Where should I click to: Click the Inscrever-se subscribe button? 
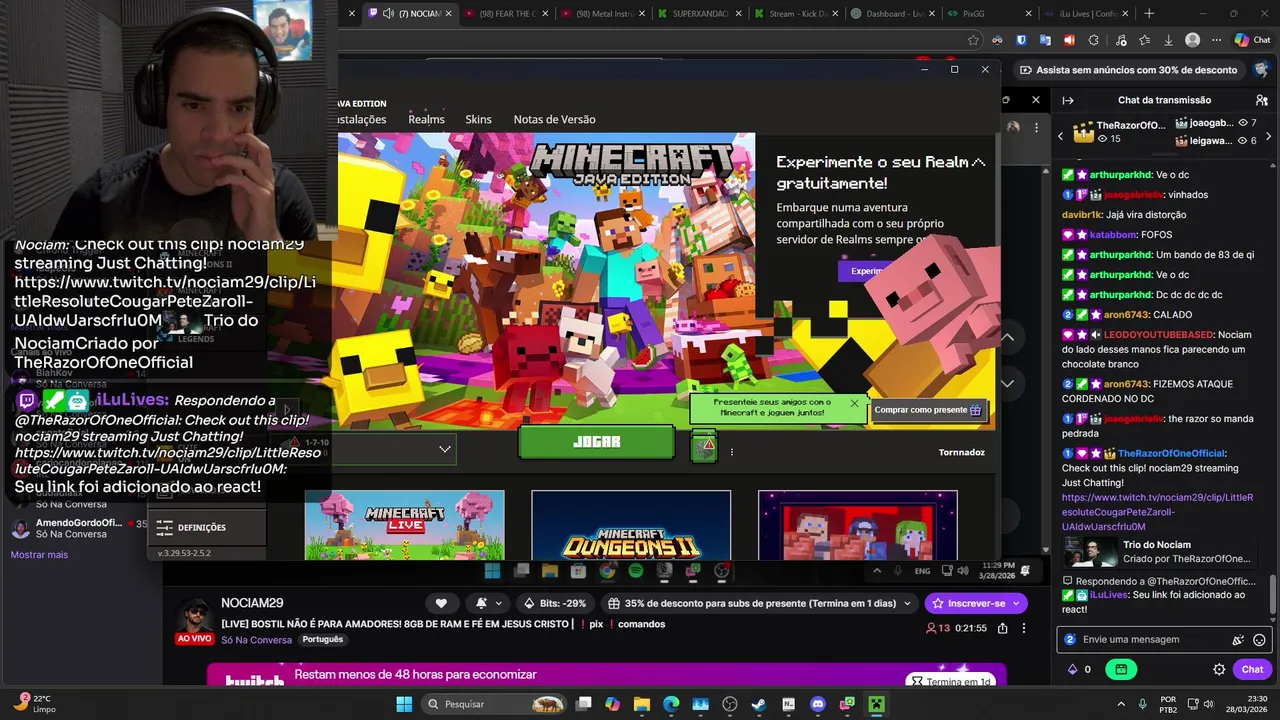pos(976,603)
